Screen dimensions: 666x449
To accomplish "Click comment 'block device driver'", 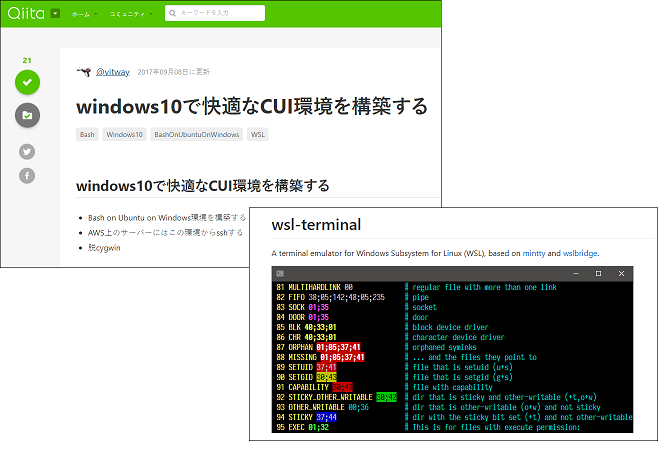I will click(x=450, y=327).
